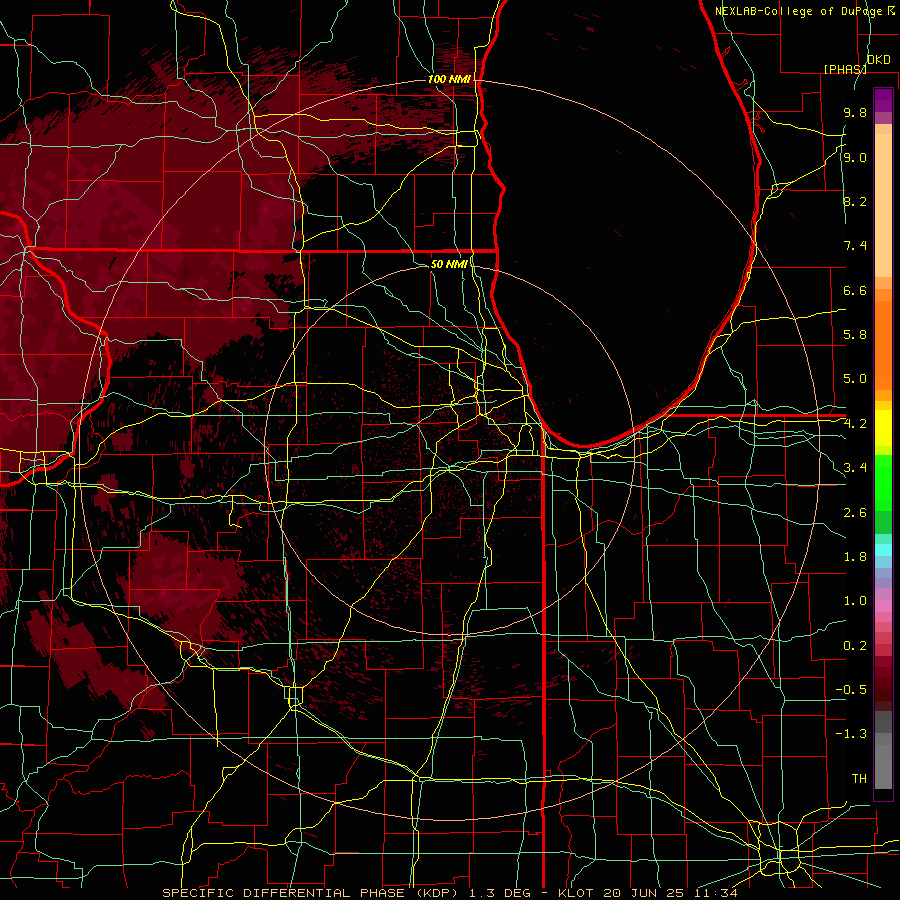Click the 1.8 value on the scale
Viewport: 900px width, 900px height.
pyautogui.click(x=855, y=557)
